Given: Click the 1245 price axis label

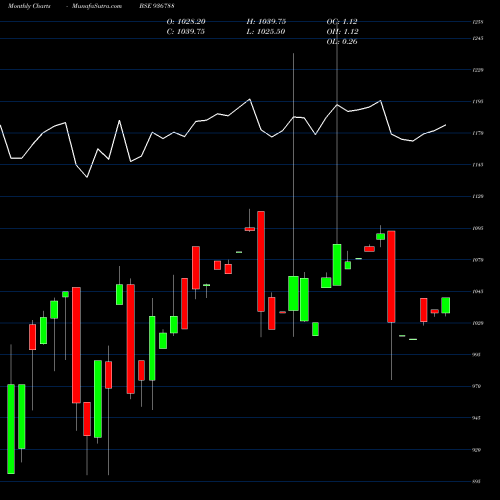Looking at the screenshot, I should [x=478, y=39].
